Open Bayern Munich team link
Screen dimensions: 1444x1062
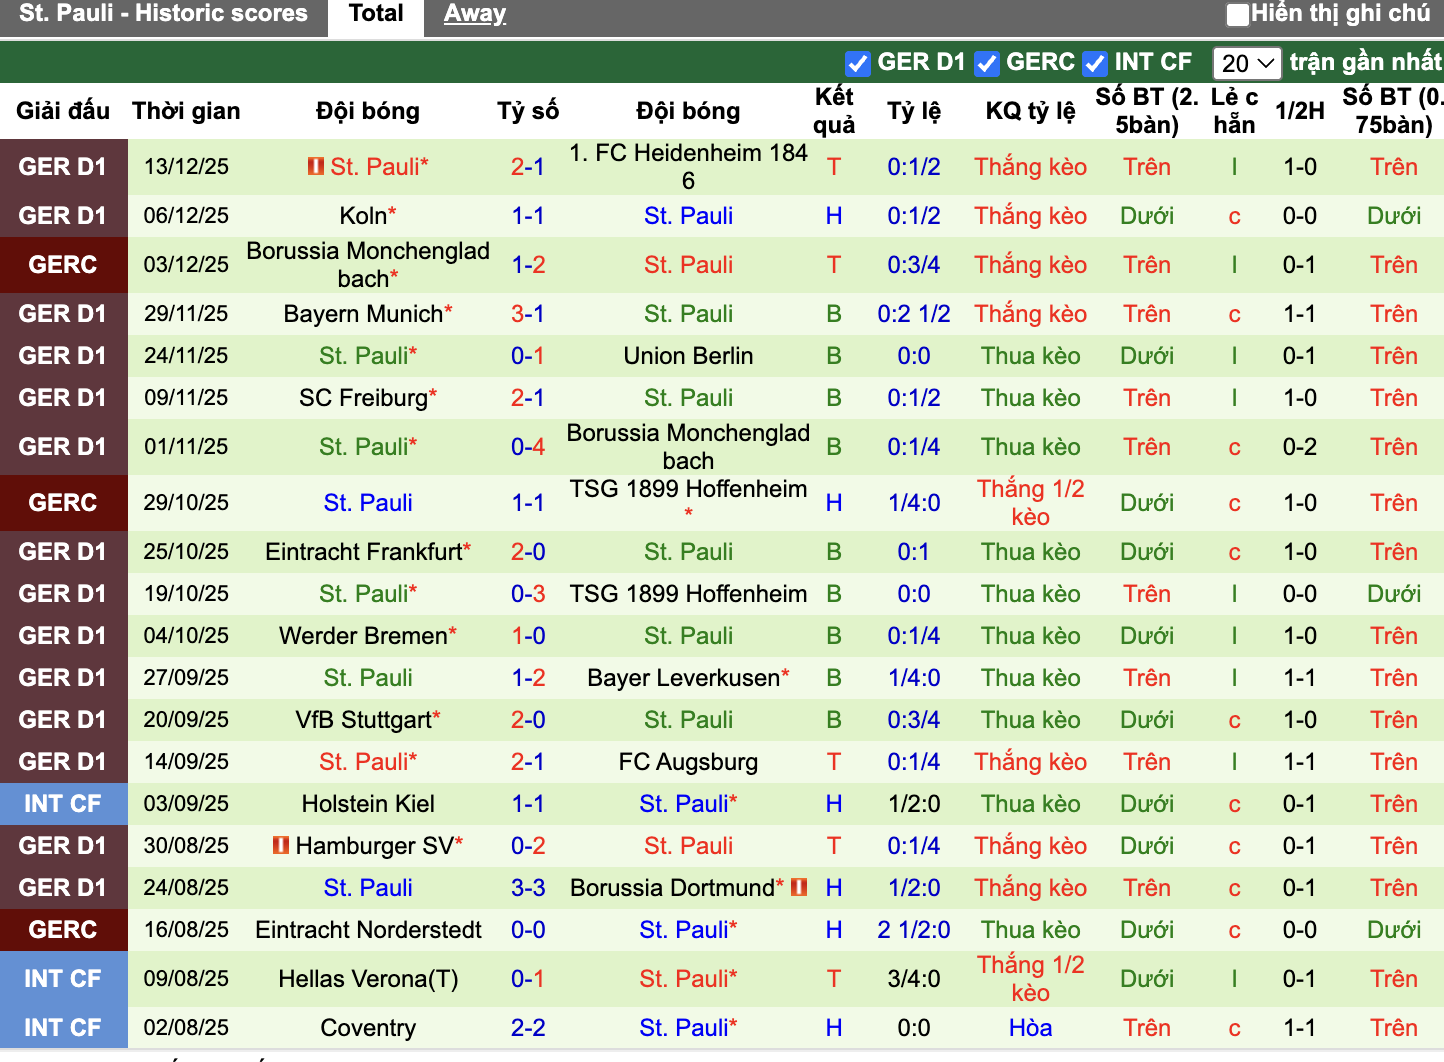[x=363, y=314]
